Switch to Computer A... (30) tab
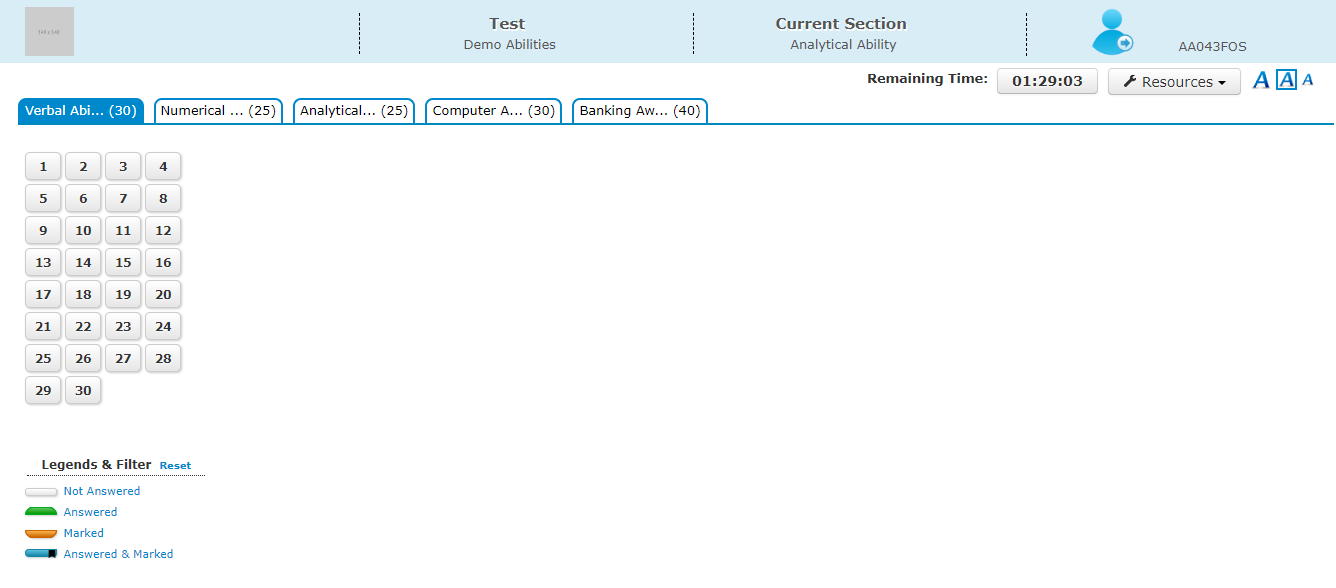 (x=493, y=111)
